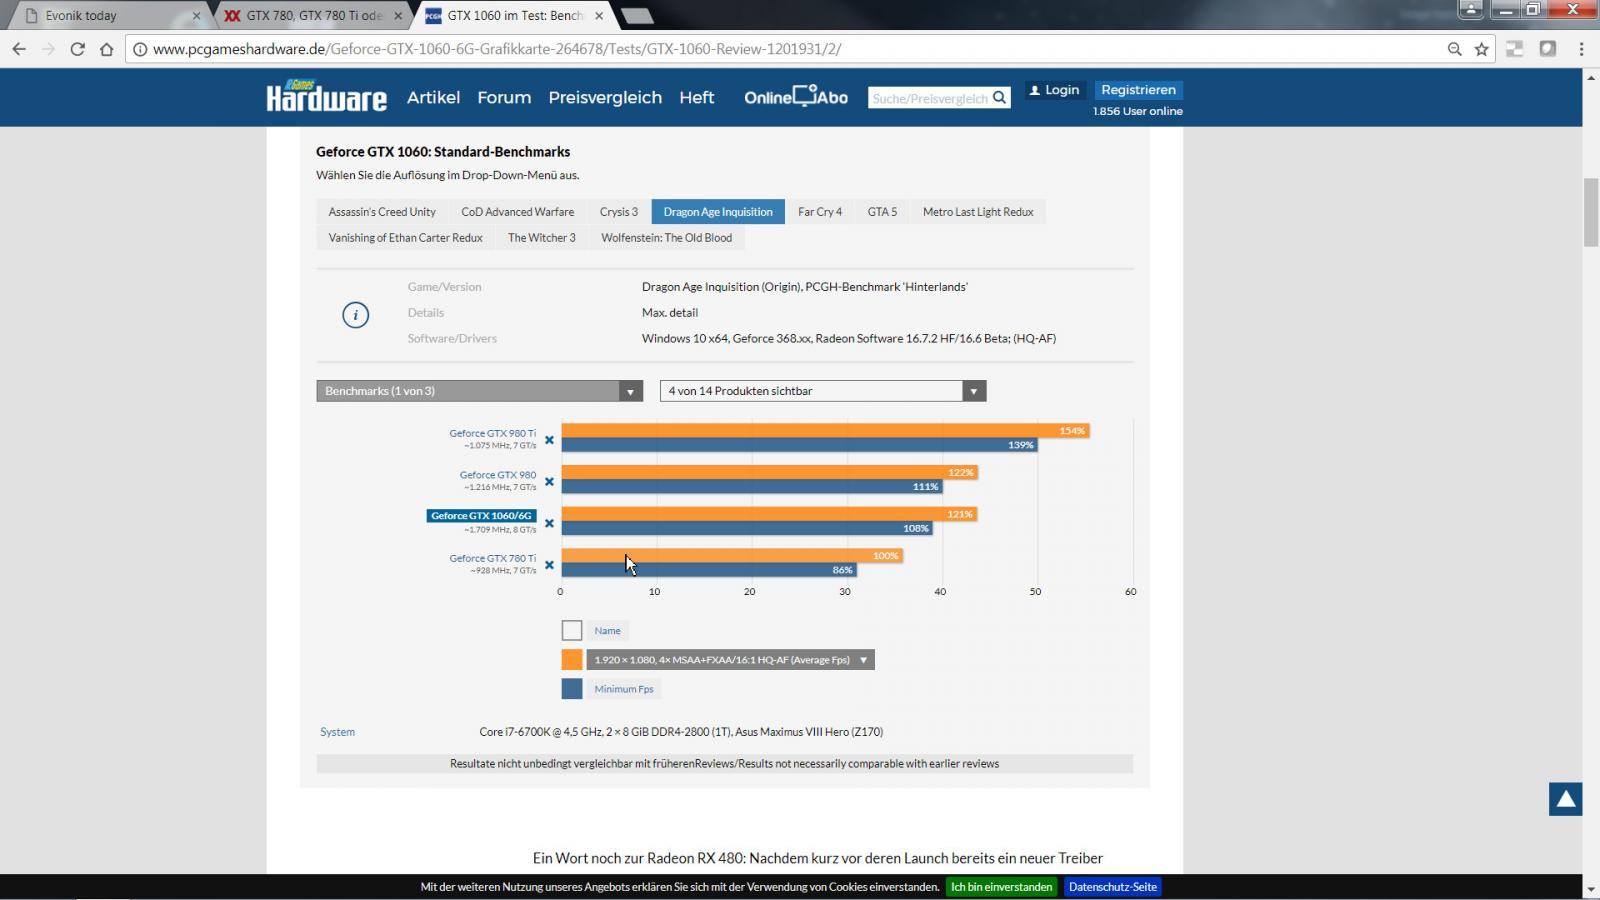The width and height of the screenshot is (1600, 900).
Task: Toggle the blue Minimum Fps series swatch
Action: pyautogui.click(x=572, y=688)
